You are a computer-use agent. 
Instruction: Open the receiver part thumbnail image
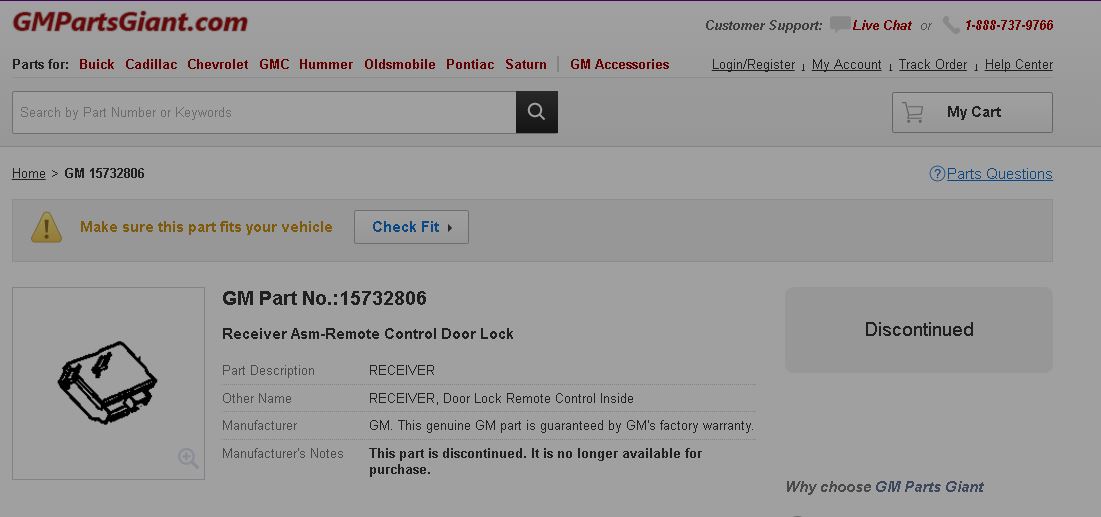(108, 383)
